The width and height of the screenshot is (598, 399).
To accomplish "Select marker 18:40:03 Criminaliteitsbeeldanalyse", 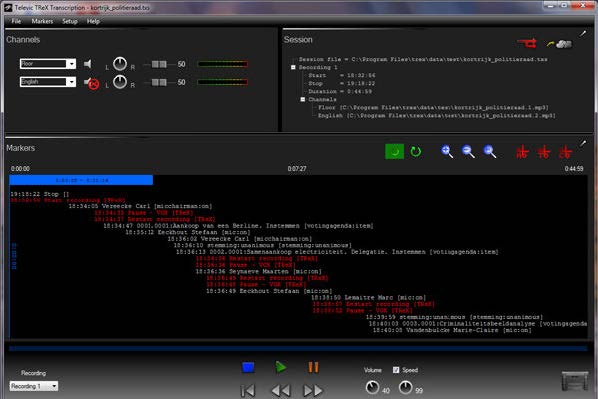I will pos(478,323).
